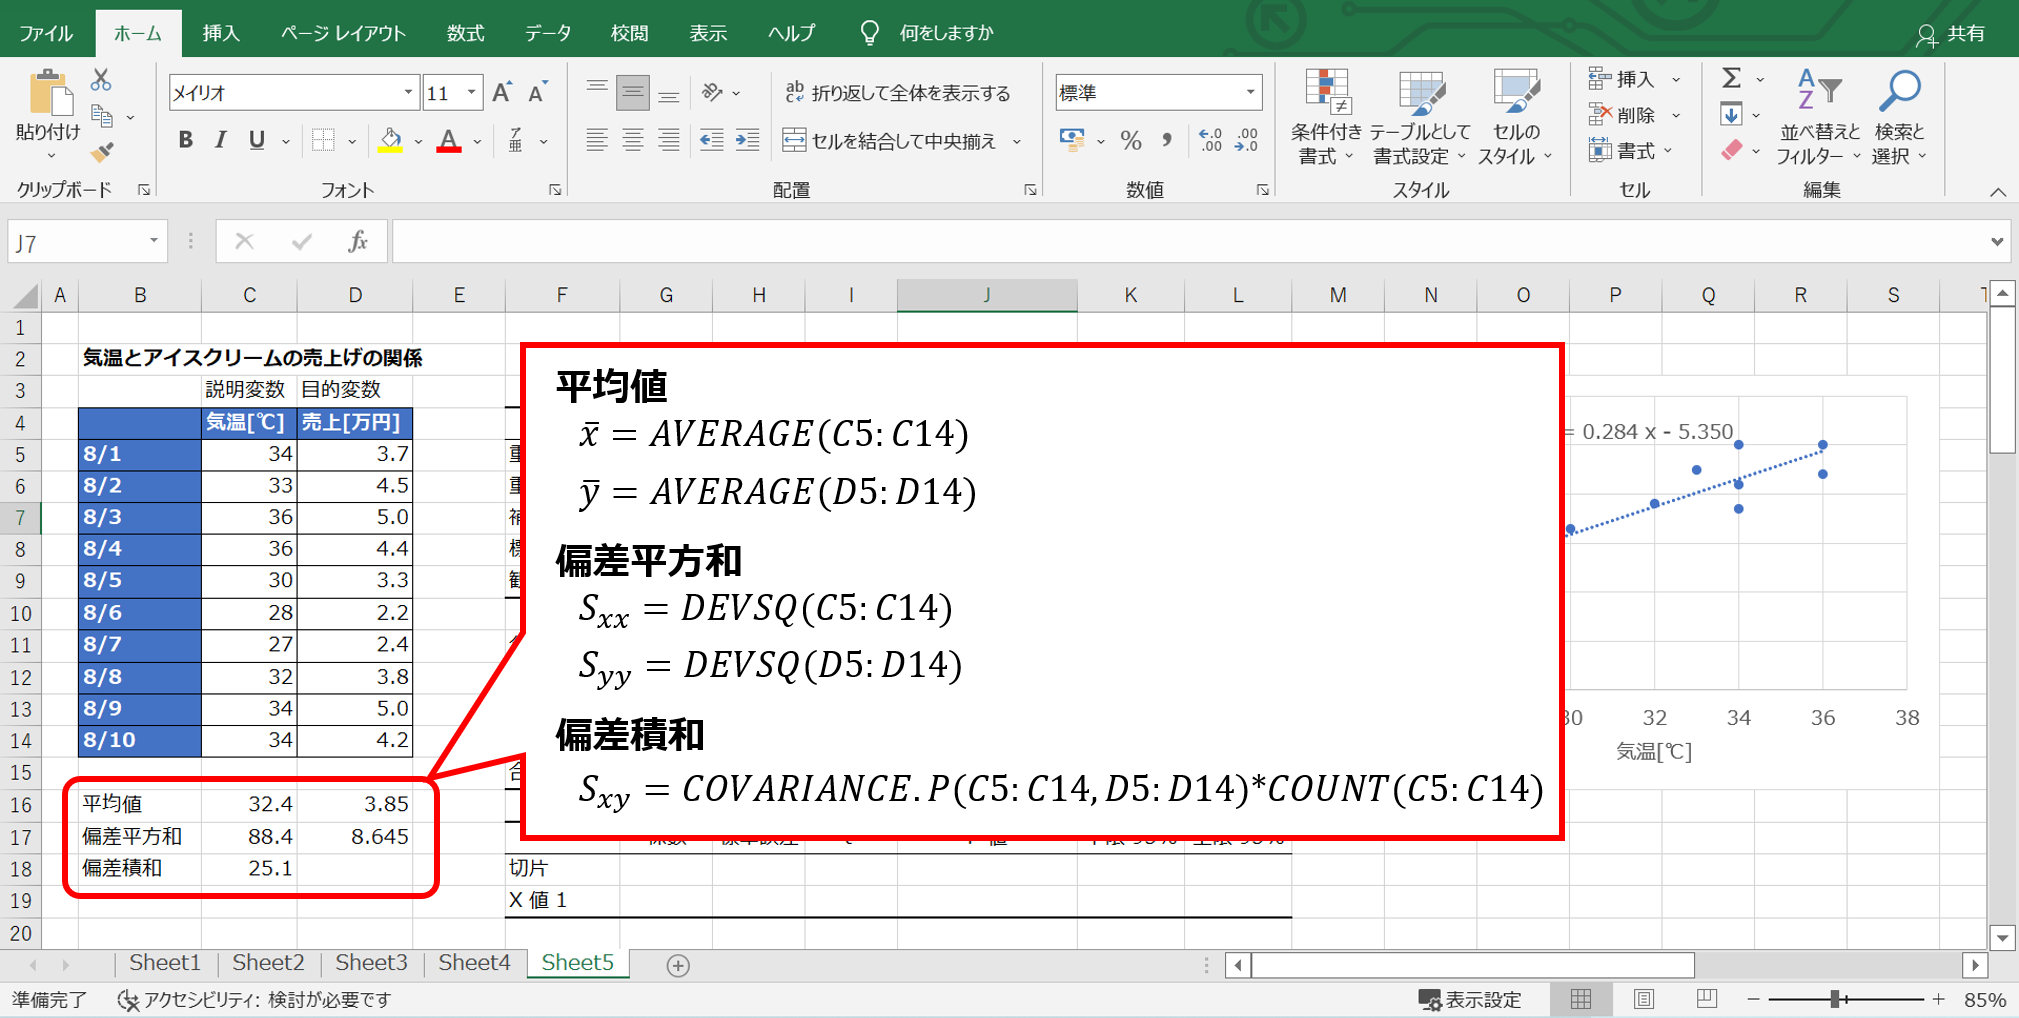Toggle Italic formatting
Screen dimensions: 2019x1018
click(x=221, y=141)
